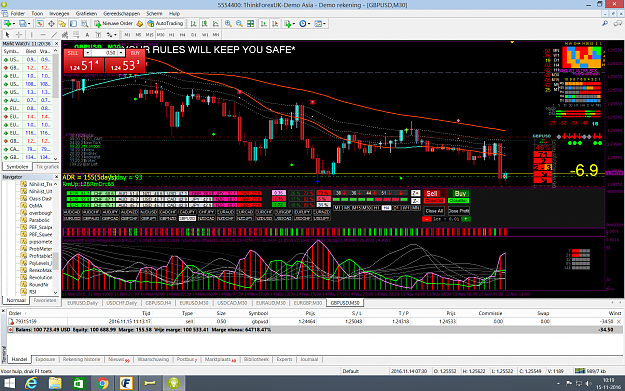The image size is (625, 391).
Task: Zoom in on the chart
Action: (228, 24)
